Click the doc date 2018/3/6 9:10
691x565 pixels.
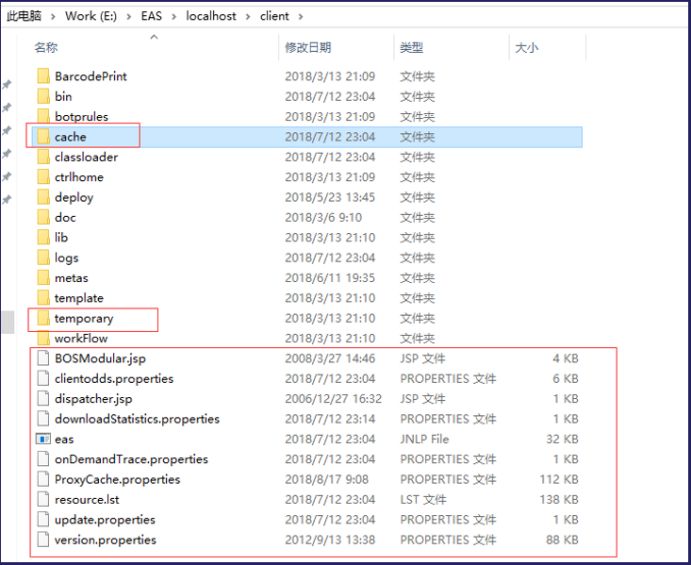coord(323,217)
